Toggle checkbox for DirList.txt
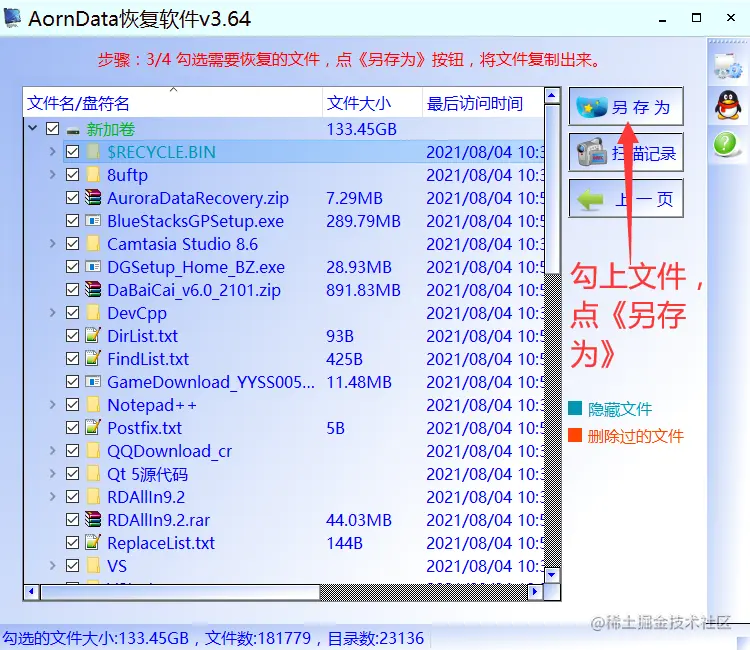 [x=73, y=335]
